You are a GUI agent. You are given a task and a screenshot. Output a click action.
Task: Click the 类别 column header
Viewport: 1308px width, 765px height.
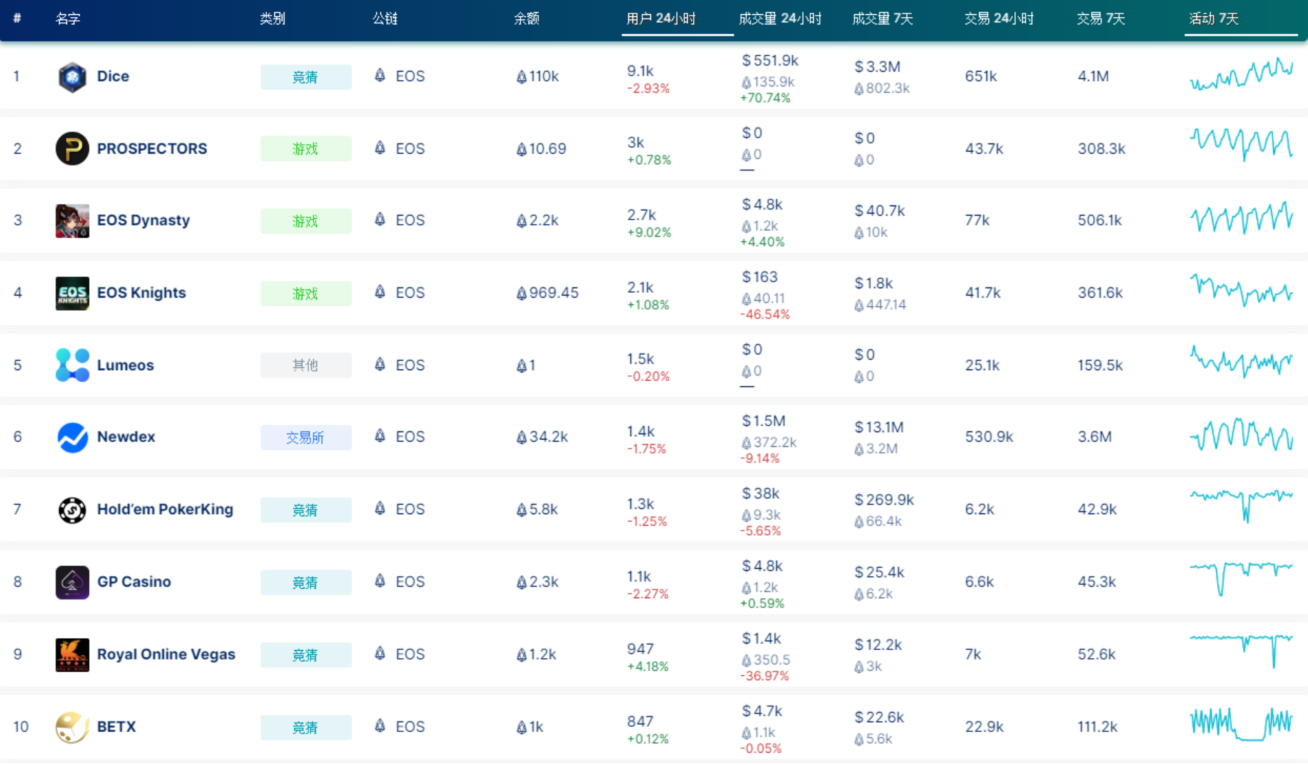click(x=272, y=19)
